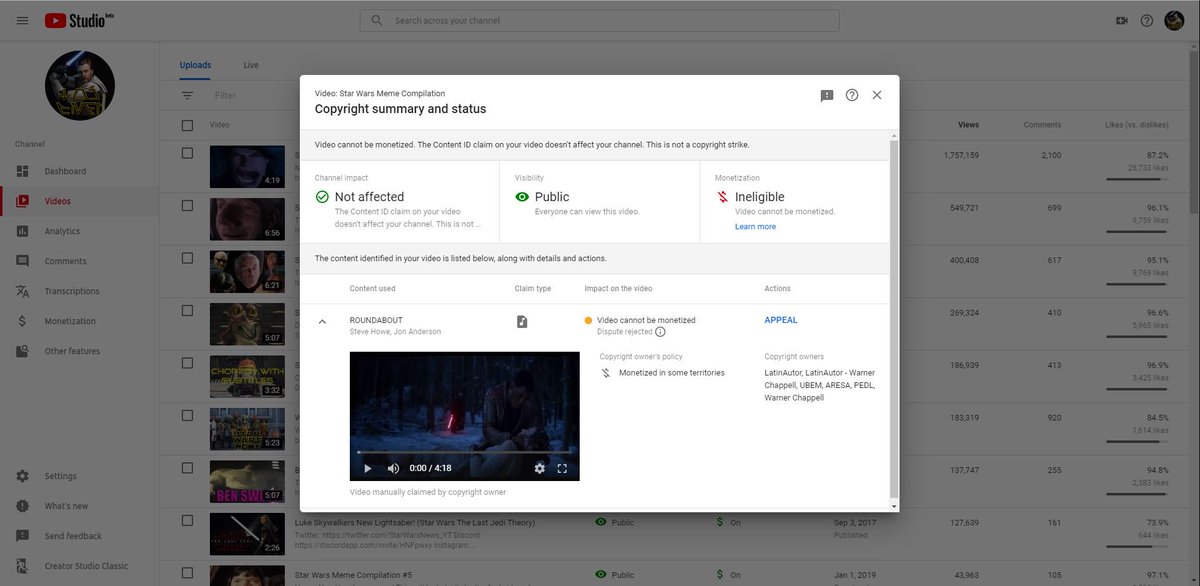Click the Comments sidebar icon
This screenshot has height=586, width=1200.
22,261
